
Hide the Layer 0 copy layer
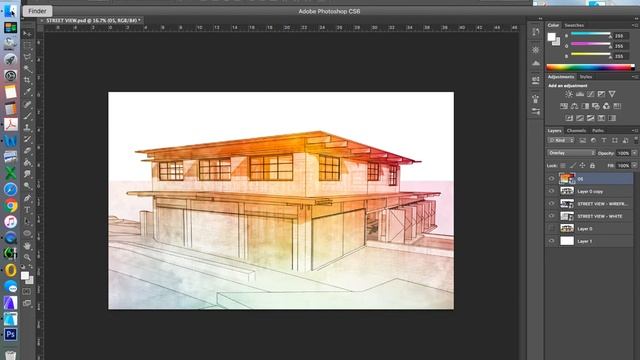[551, 191]
